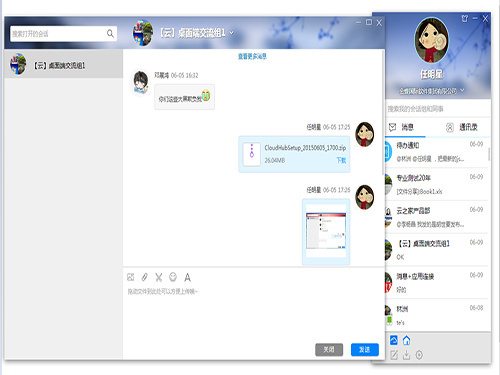Image resolution: width=500 pixels, height=375 pixels.
Task: Click the gray 关闭 close button
Action: (x=329, y=349)
